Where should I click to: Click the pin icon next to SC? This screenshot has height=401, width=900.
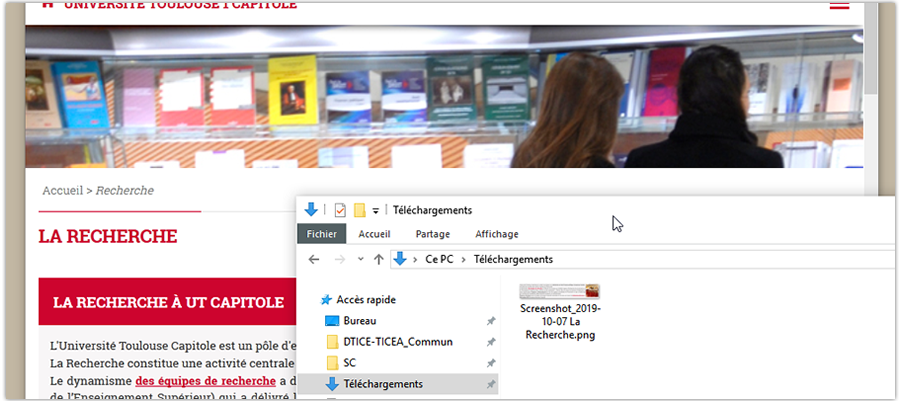pyautogui.click(x=491, y=364)
